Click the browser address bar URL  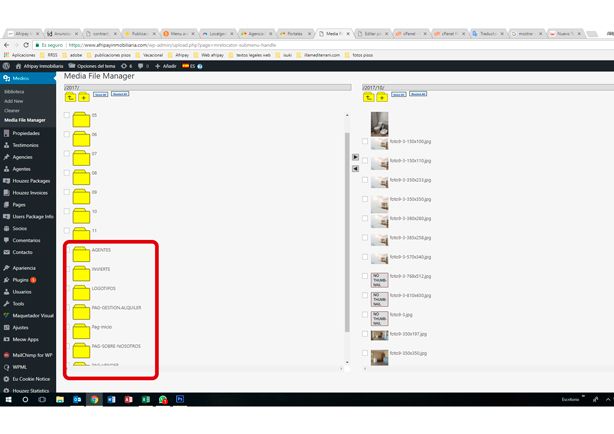click(x=172, y=45)
